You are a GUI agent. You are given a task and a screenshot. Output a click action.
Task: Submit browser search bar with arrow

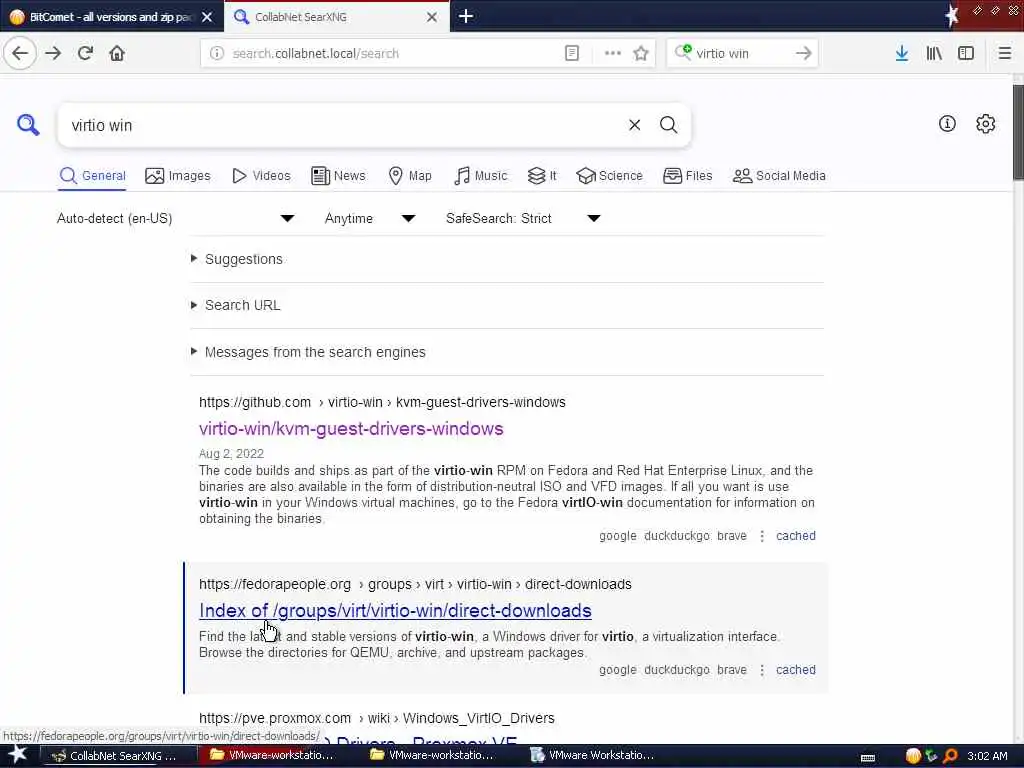click(803, 54)
